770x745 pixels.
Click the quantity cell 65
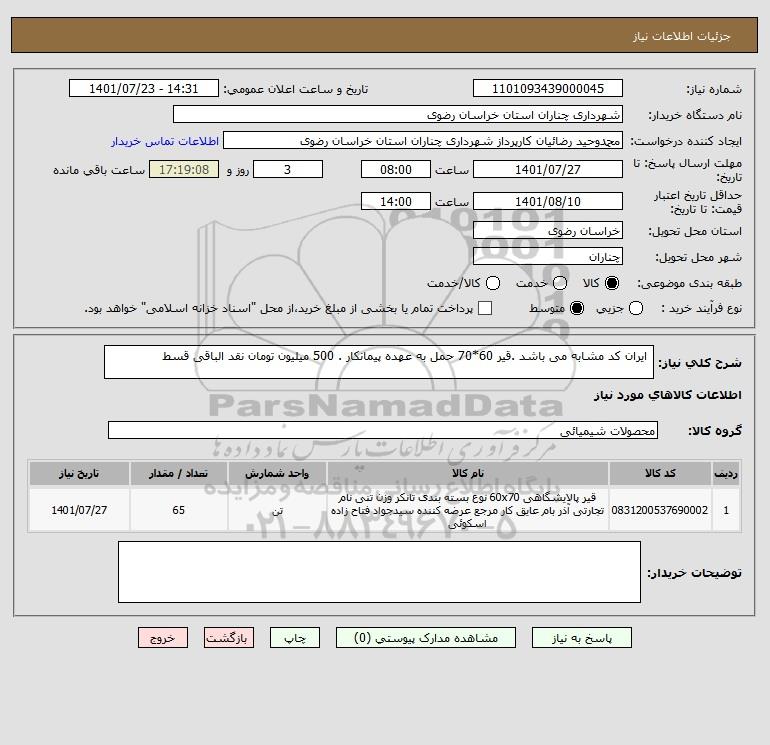click(x=179, y=510)
